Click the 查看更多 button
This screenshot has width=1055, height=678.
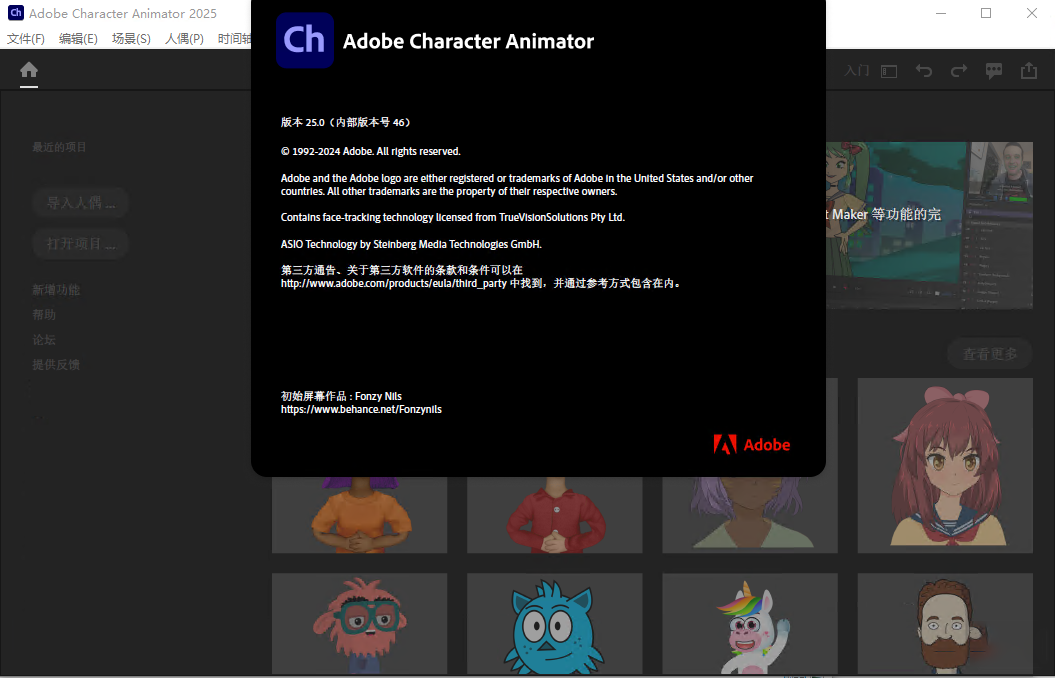point(990,354)
